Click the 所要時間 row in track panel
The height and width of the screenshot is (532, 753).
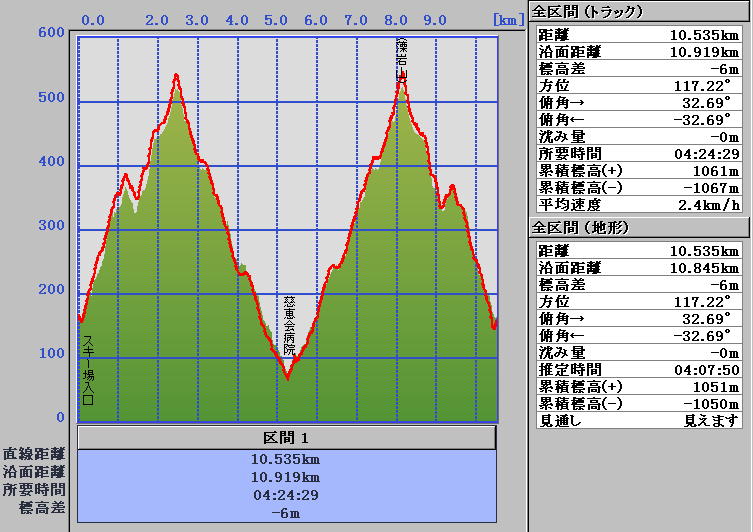[x=640, y=154]
